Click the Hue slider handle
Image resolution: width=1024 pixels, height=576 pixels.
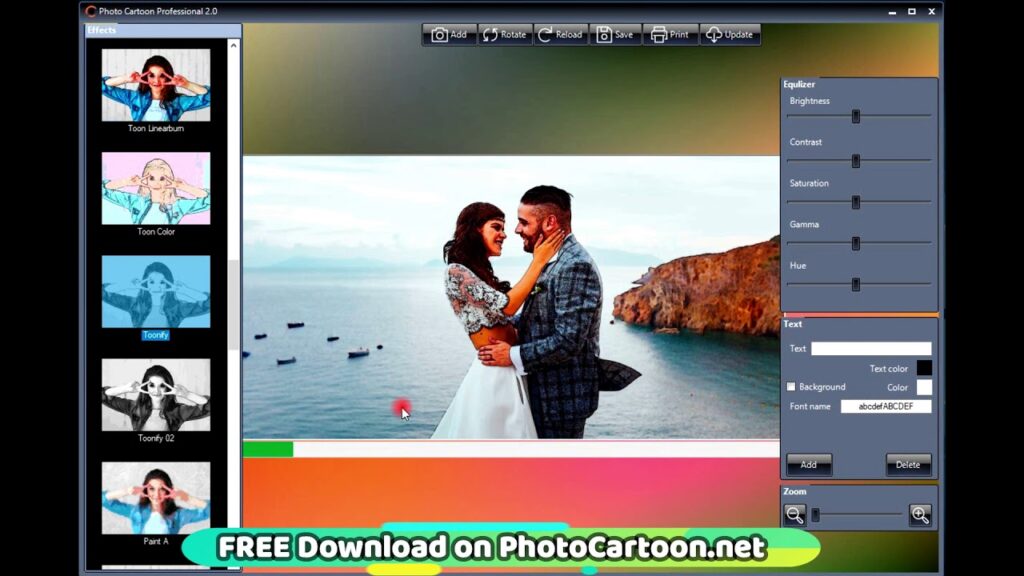[856, 285]
